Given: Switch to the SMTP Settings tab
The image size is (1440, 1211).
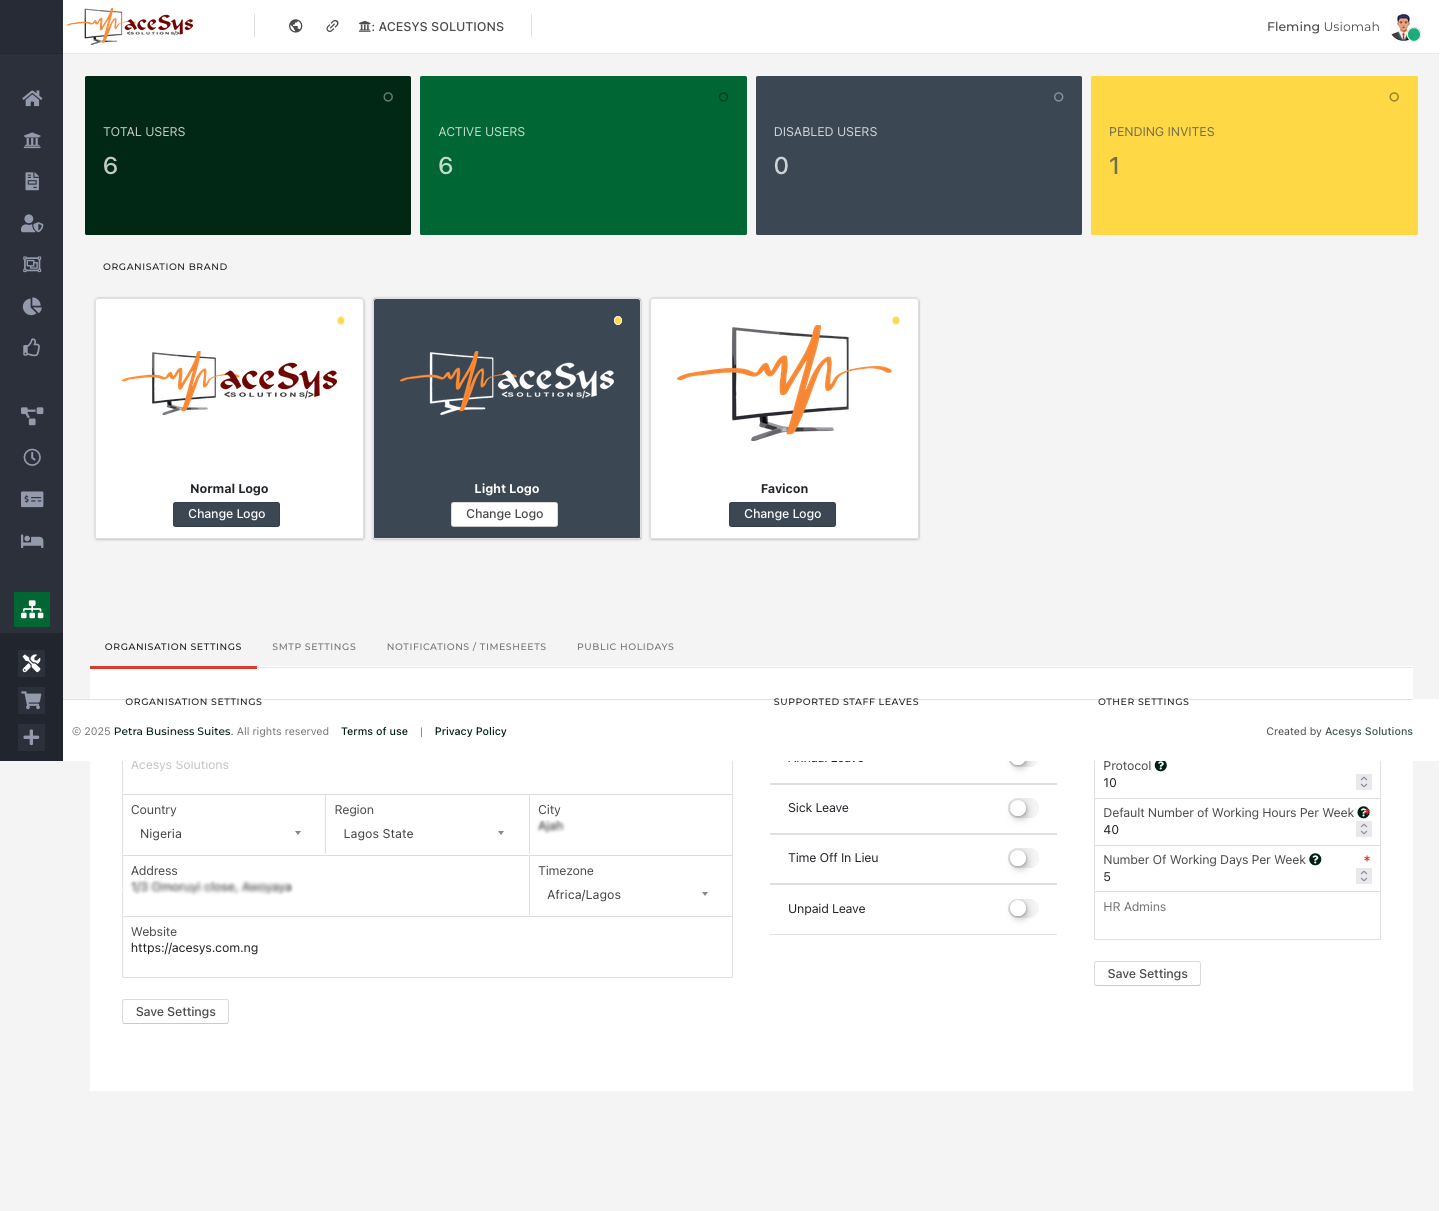Looking at the screenshot, I should (314, 647).
